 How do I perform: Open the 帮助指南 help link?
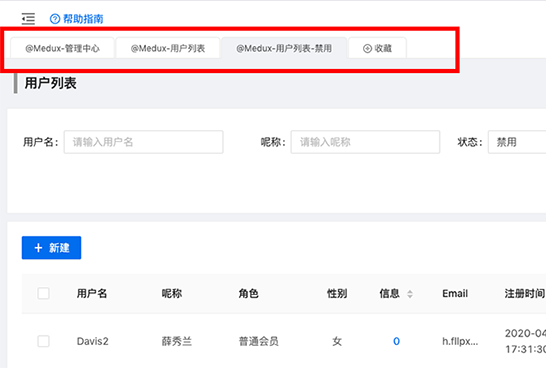point(77,19)
